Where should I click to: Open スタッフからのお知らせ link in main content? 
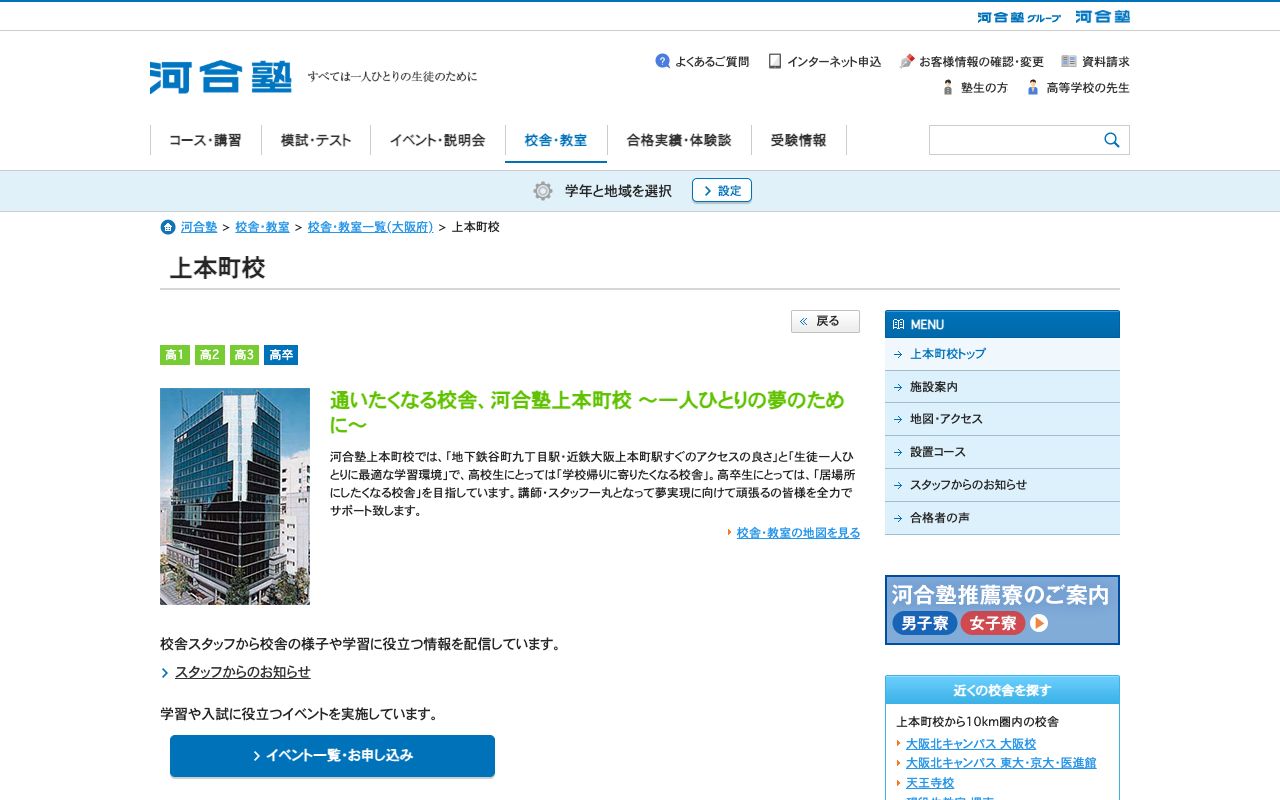pos(242,672)
